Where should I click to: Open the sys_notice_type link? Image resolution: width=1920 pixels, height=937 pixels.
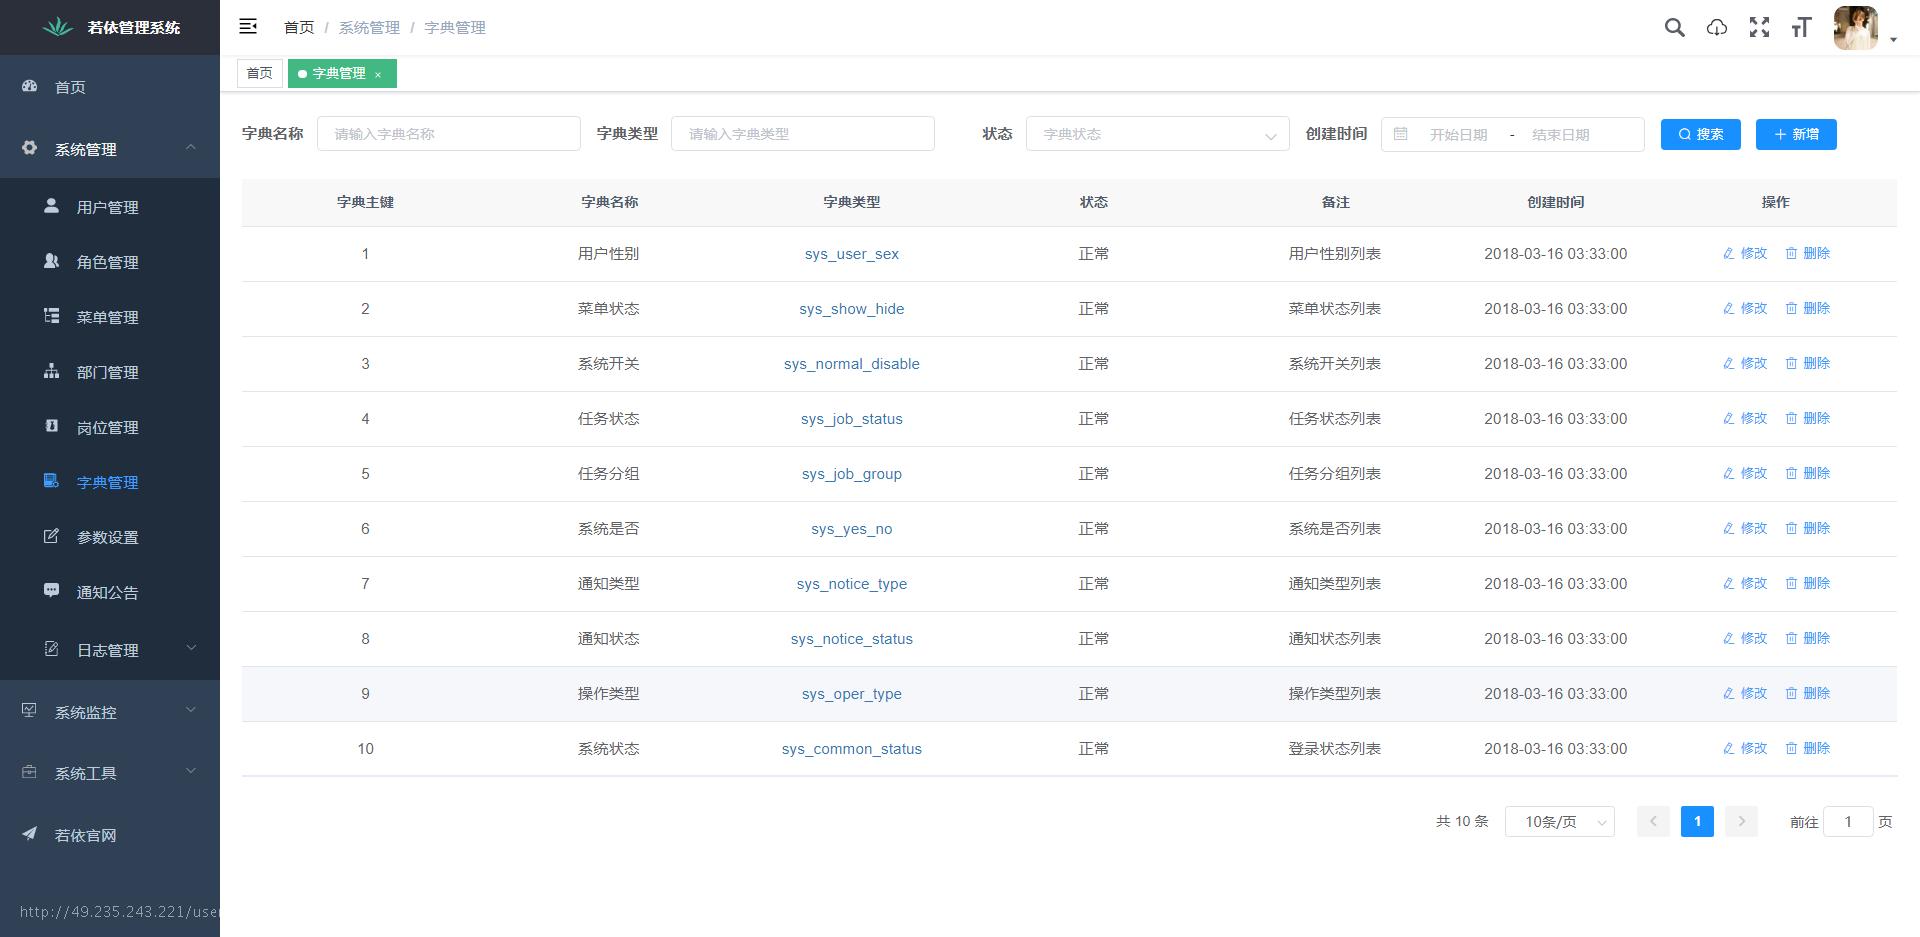(852, 584)
